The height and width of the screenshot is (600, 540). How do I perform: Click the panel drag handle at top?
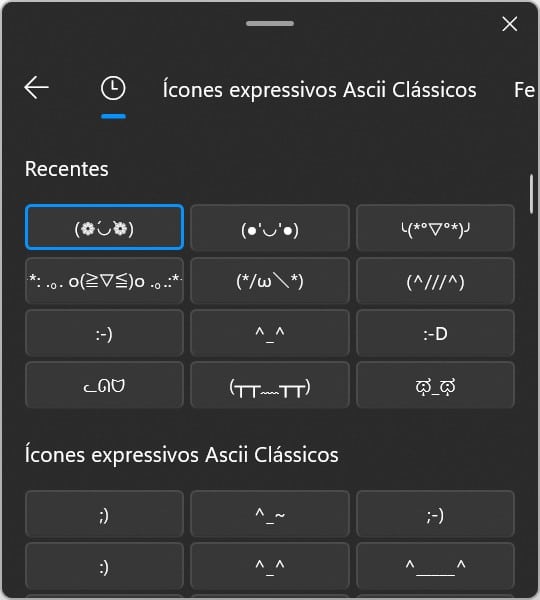point(270,23)
